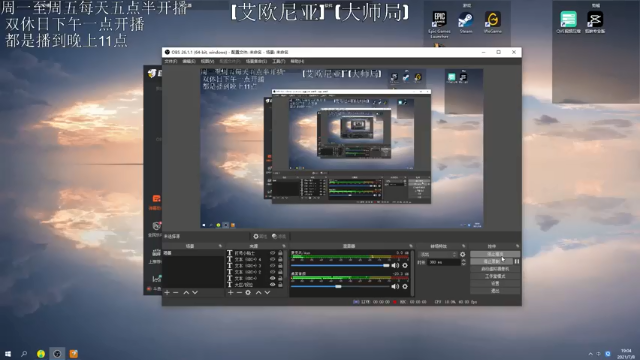Screen dimensions: 640x360
Task: Pause recording with the pause icon
Action: tap(517, 262)
